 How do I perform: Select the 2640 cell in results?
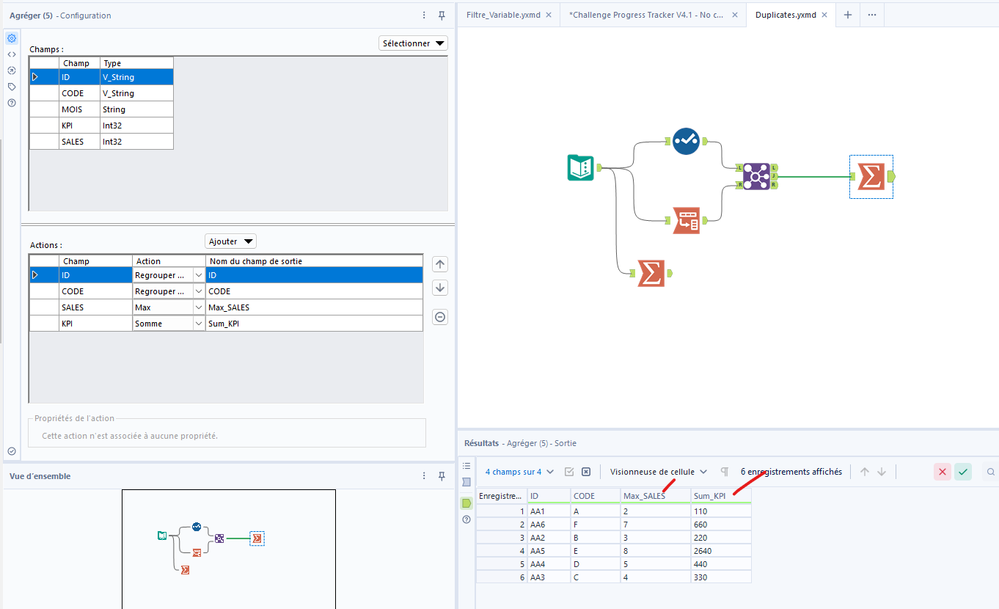pos(721,551)
